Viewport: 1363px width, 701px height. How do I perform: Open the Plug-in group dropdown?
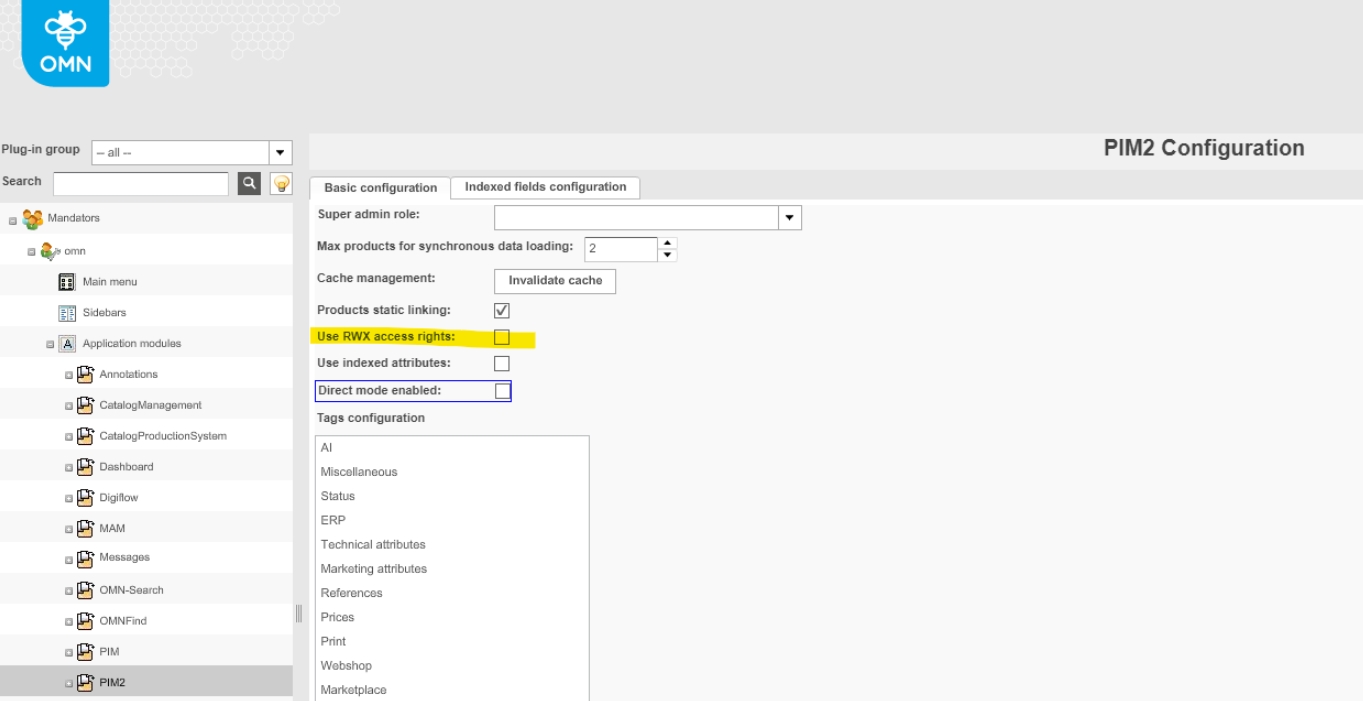[281, 153]
